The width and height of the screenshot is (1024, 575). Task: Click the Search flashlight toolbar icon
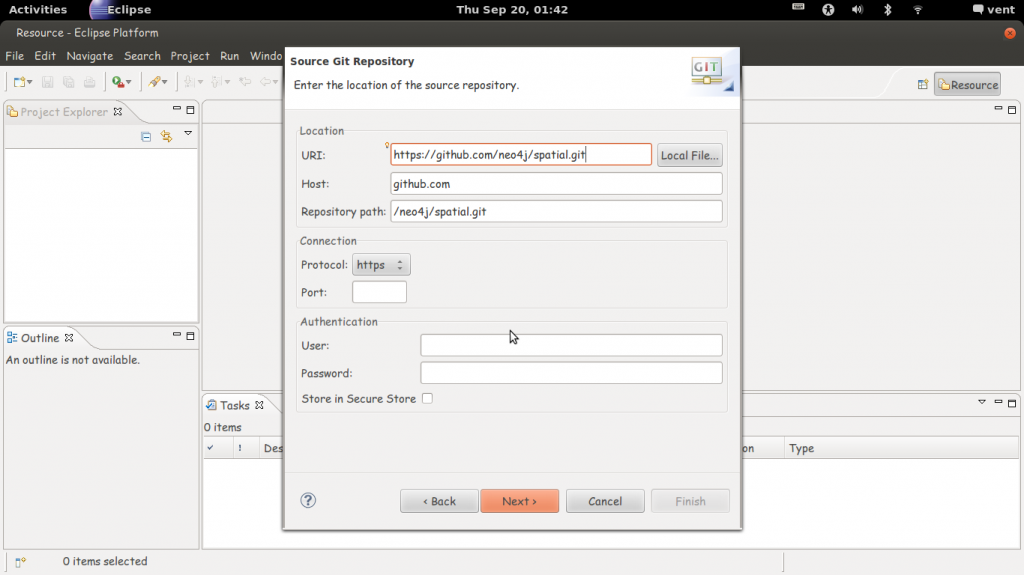pyautogui.click(x=154, y=82)
